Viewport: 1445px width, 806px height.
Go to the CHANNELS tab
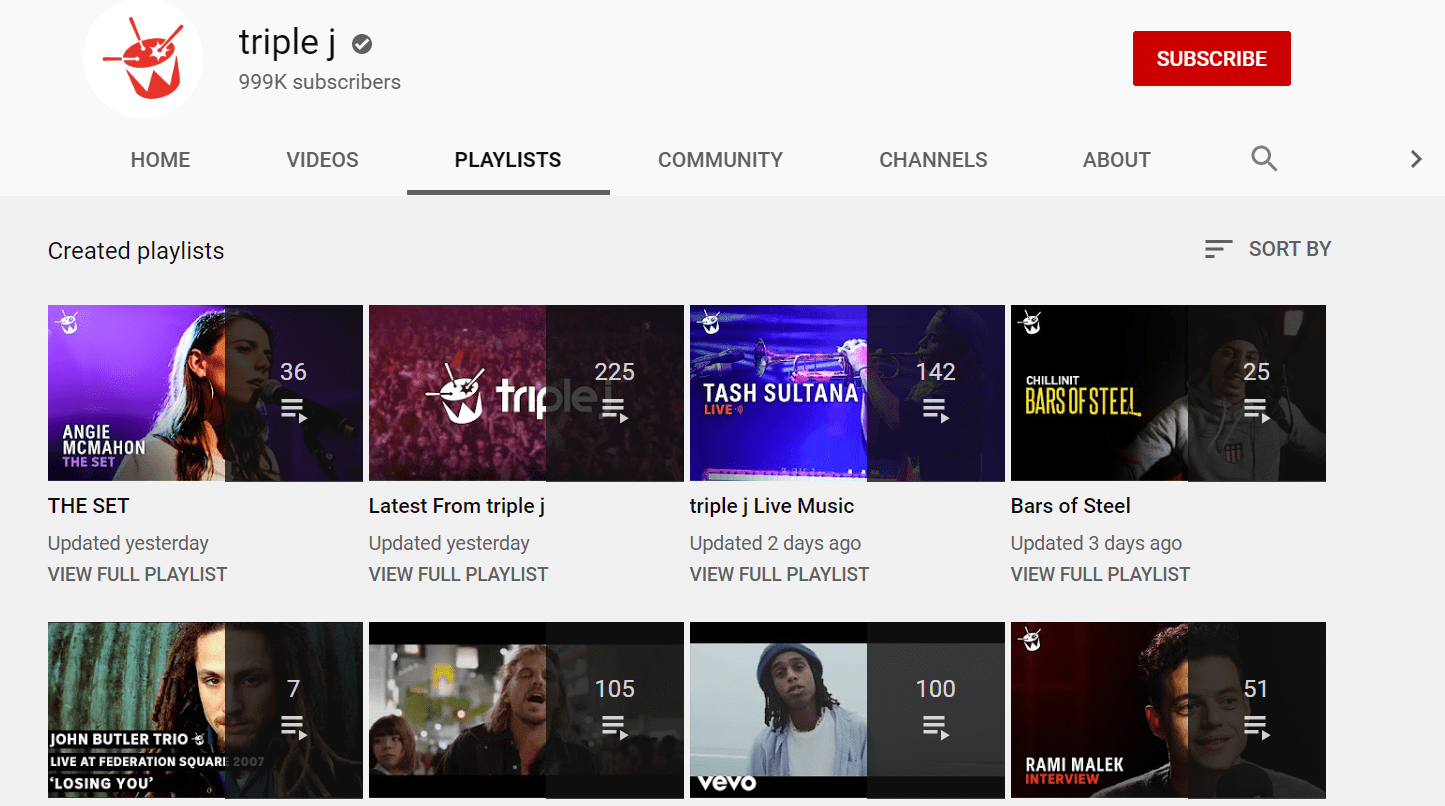pyautogui.click(x=933, y=160)
